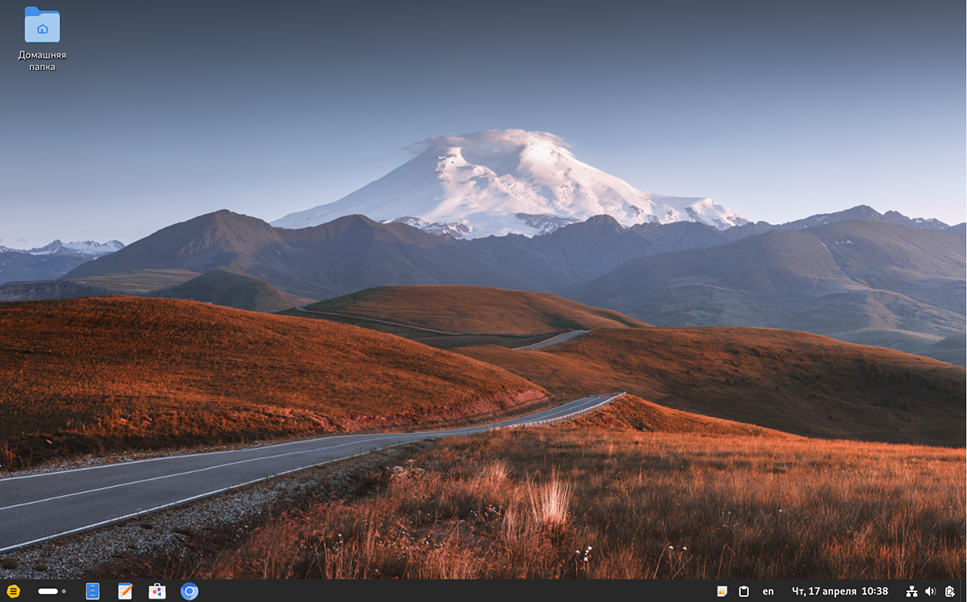Open the volume speaker control
The image size is (967, 602).
930,591
